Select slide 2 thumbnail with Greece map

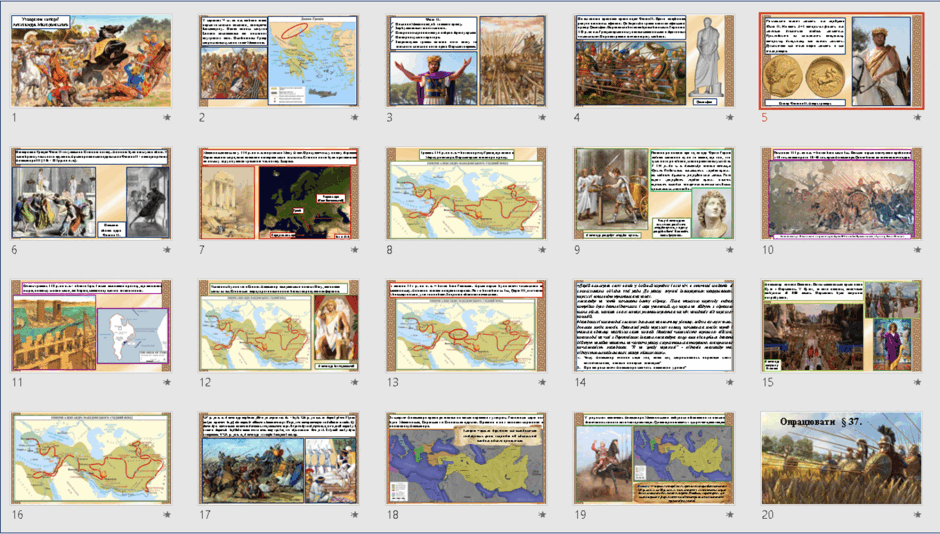pos(279,61)
